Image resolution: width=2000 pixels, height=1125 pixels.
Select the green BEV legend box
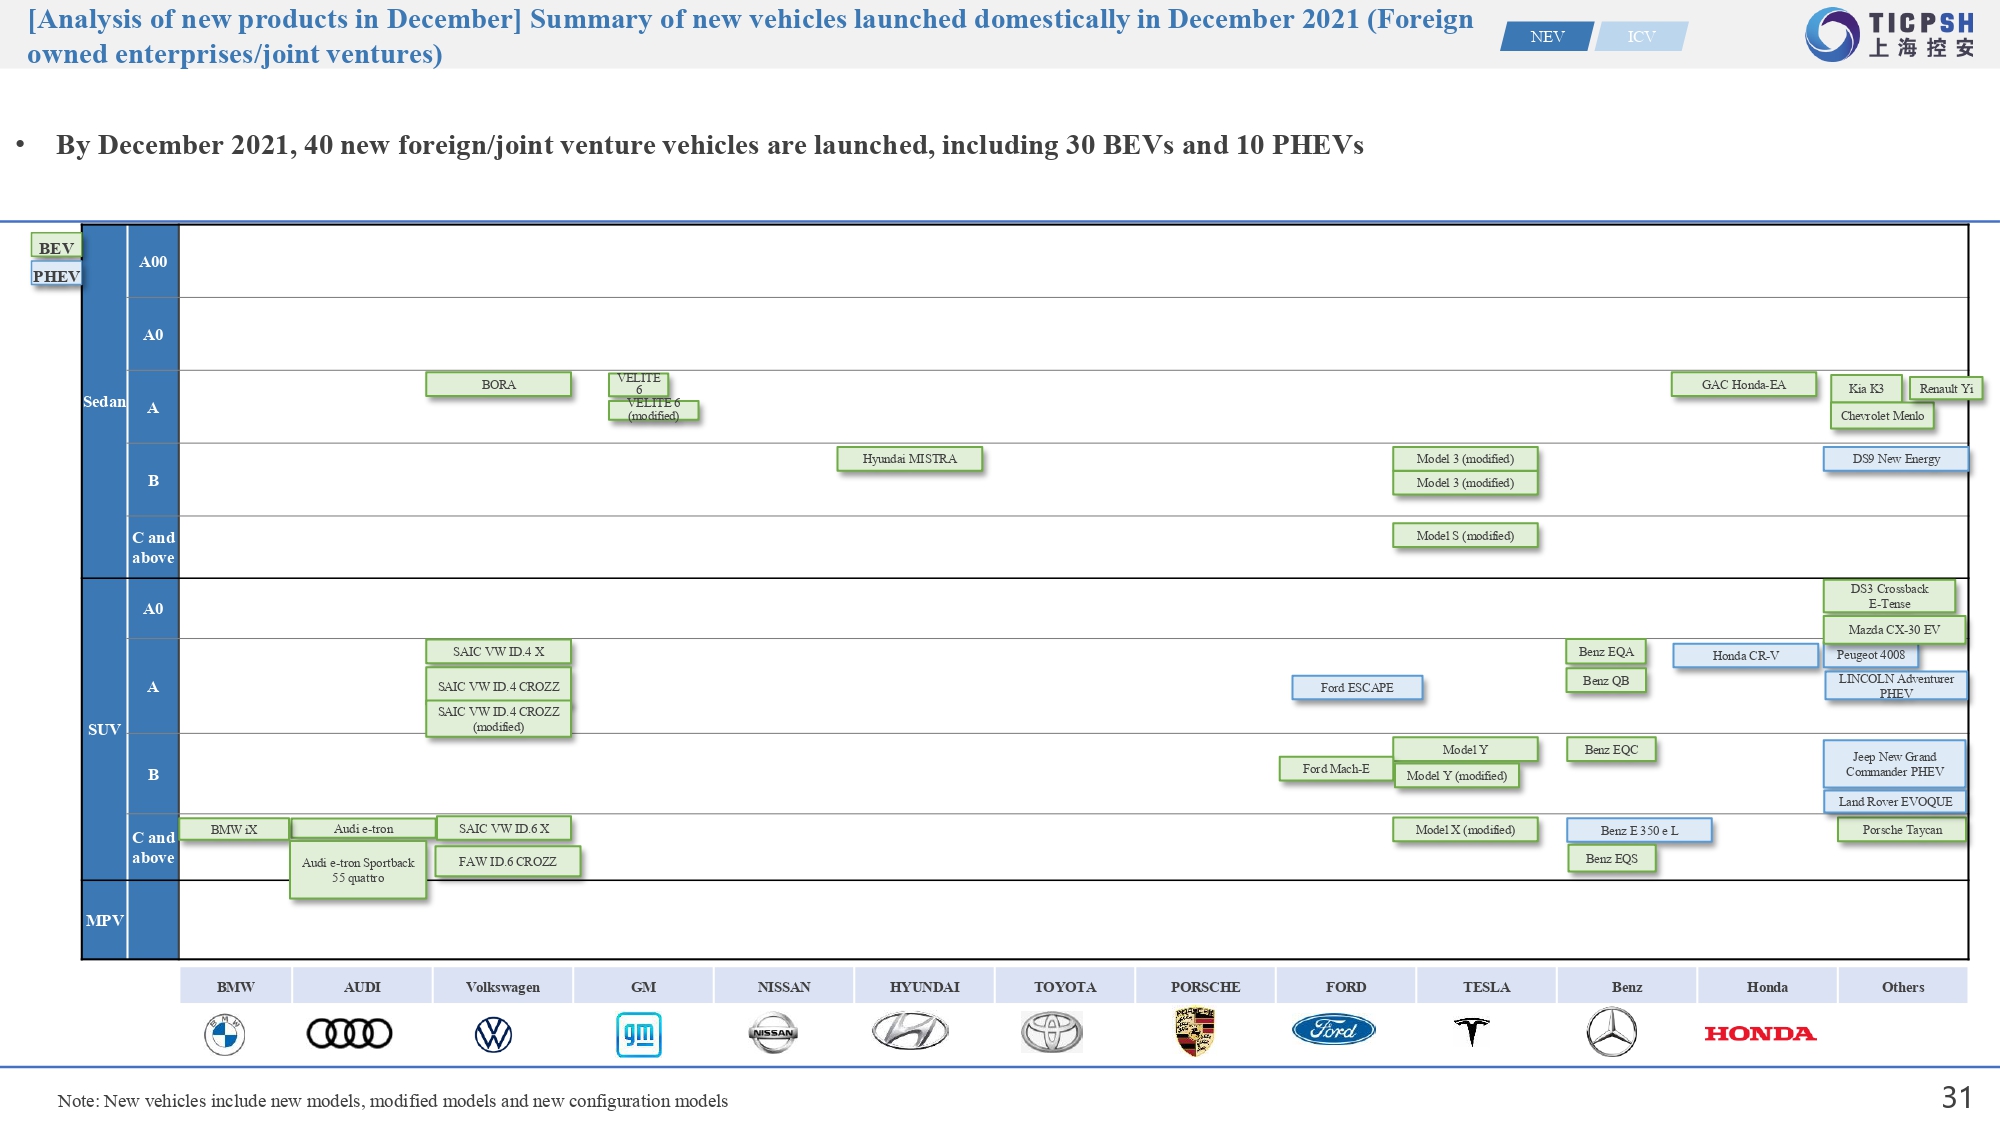pyautogui.click(x=56, y=247)
